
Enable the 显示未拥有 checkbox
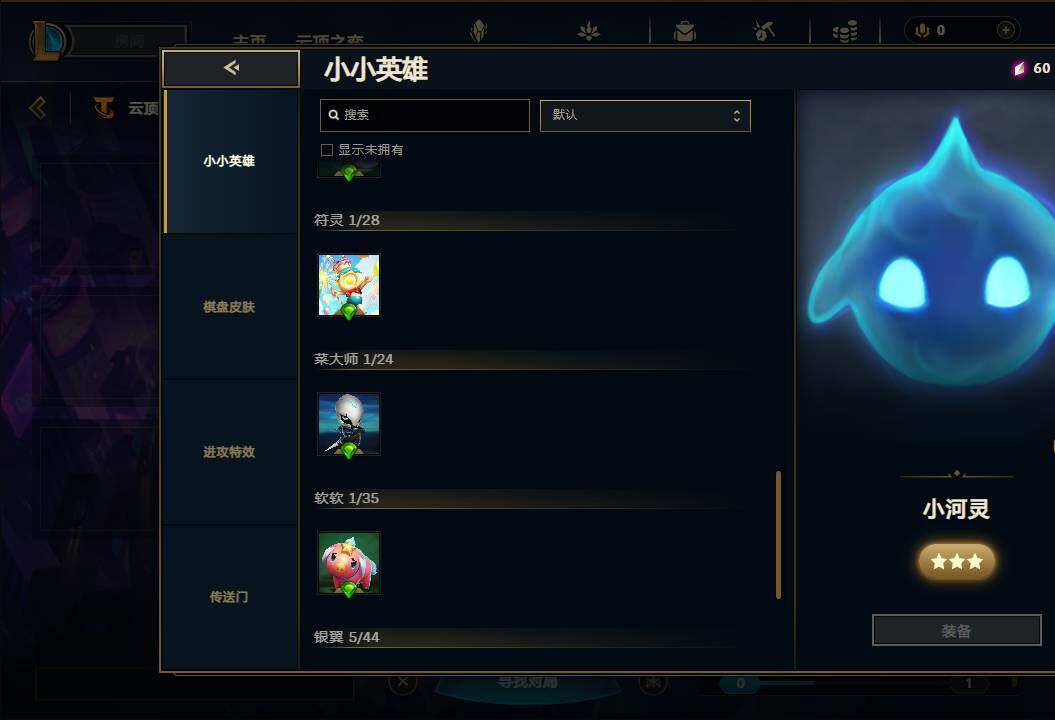pos(327,150)
